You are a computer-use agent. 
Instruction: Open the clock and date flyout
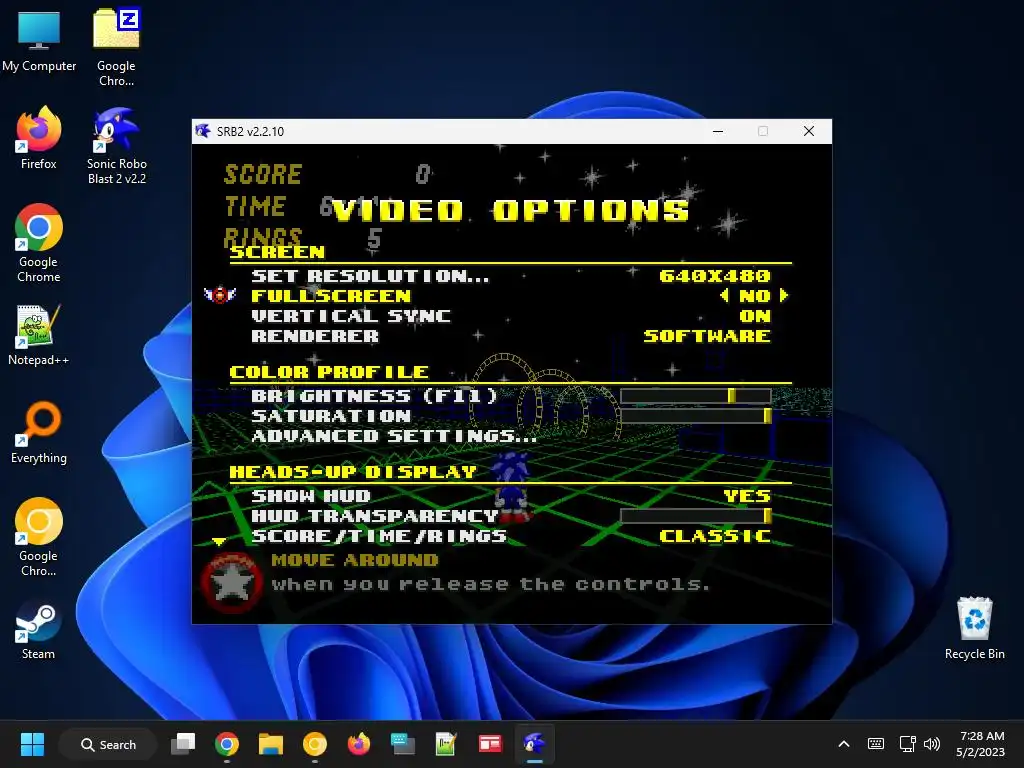(980, 744)
